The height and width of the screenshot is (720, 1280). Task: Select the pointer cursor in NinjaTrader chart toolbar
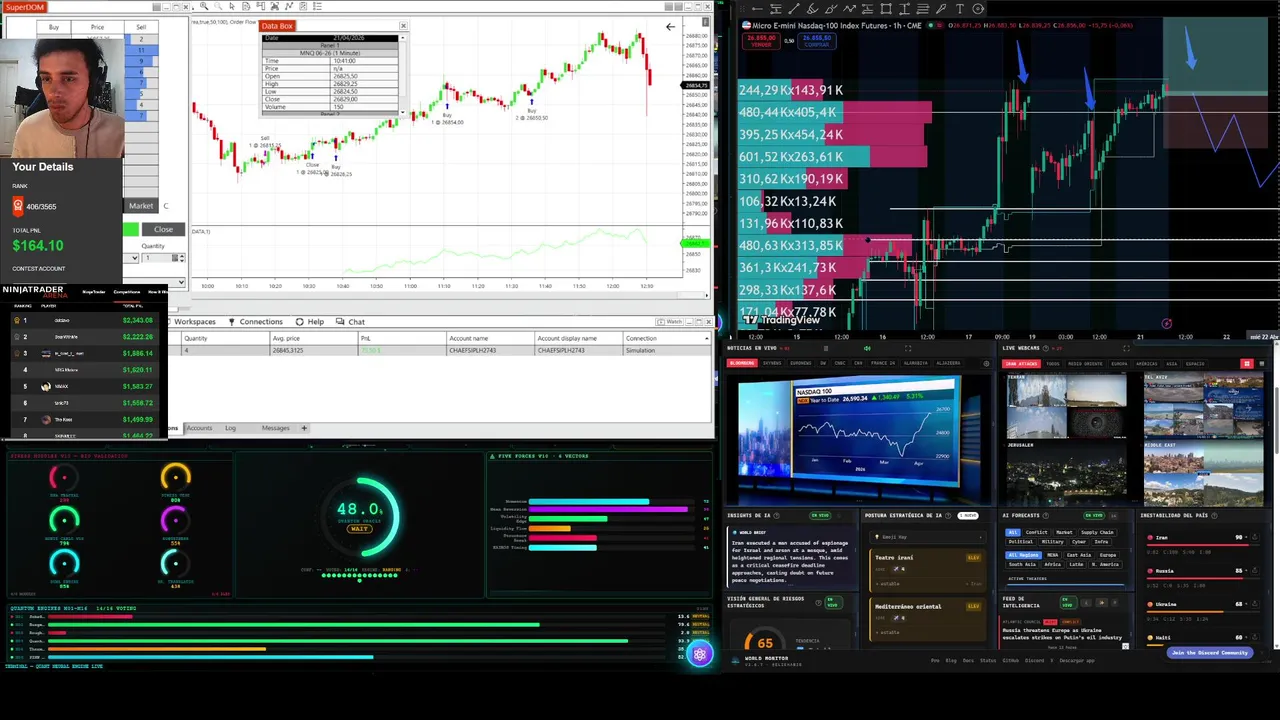coord(232,6)
